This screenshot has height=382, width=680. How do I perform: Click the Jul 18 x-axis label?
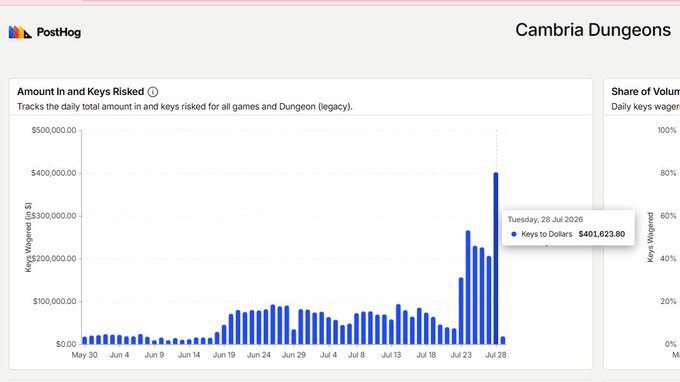click(426, 355)
